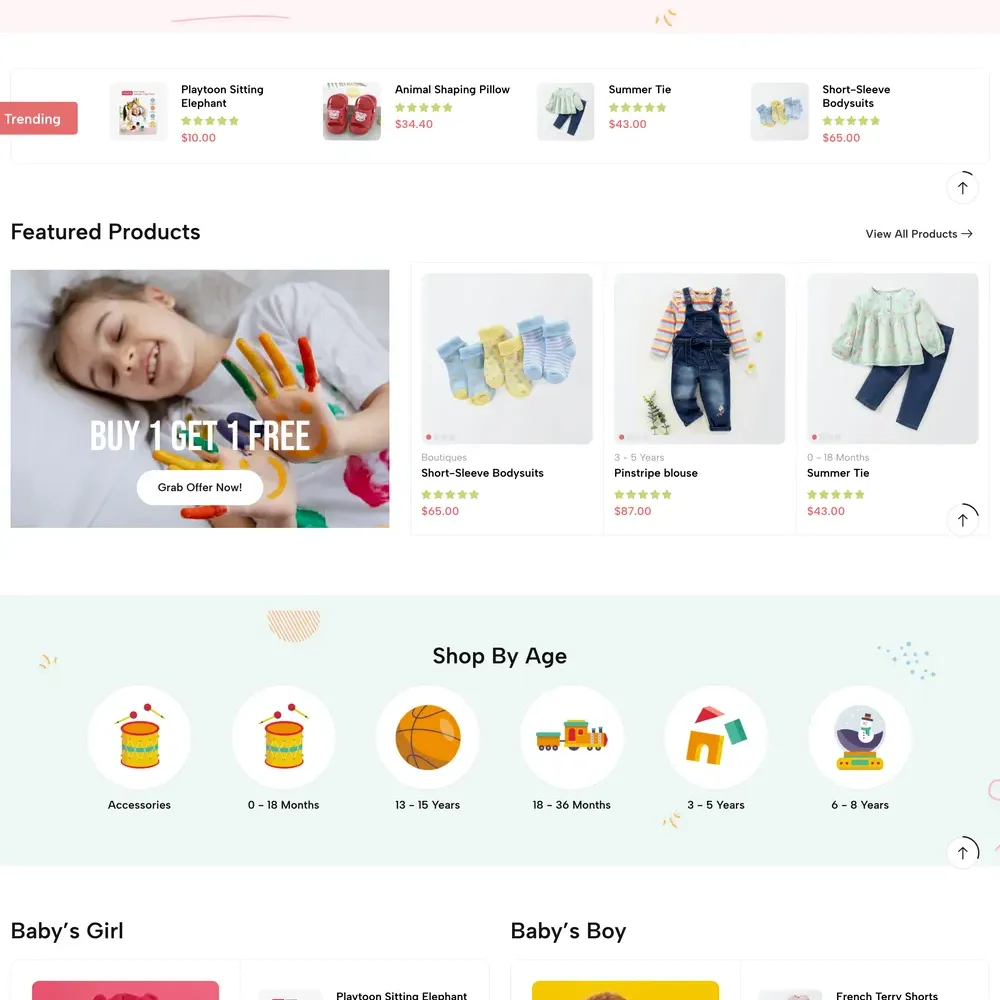
Task: Choose the 18 - 36 Months train icon
Action: tap(571, 737)
